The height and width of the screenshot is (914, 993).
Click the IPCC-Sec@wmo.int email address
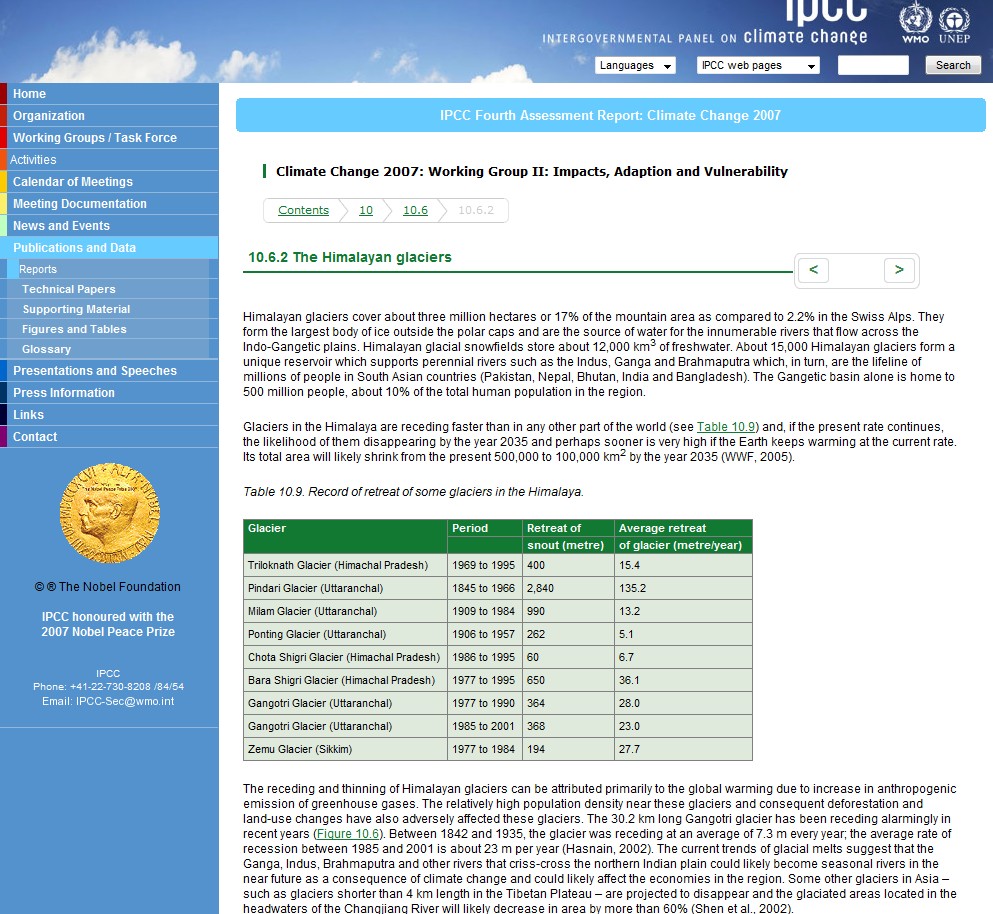125,701
